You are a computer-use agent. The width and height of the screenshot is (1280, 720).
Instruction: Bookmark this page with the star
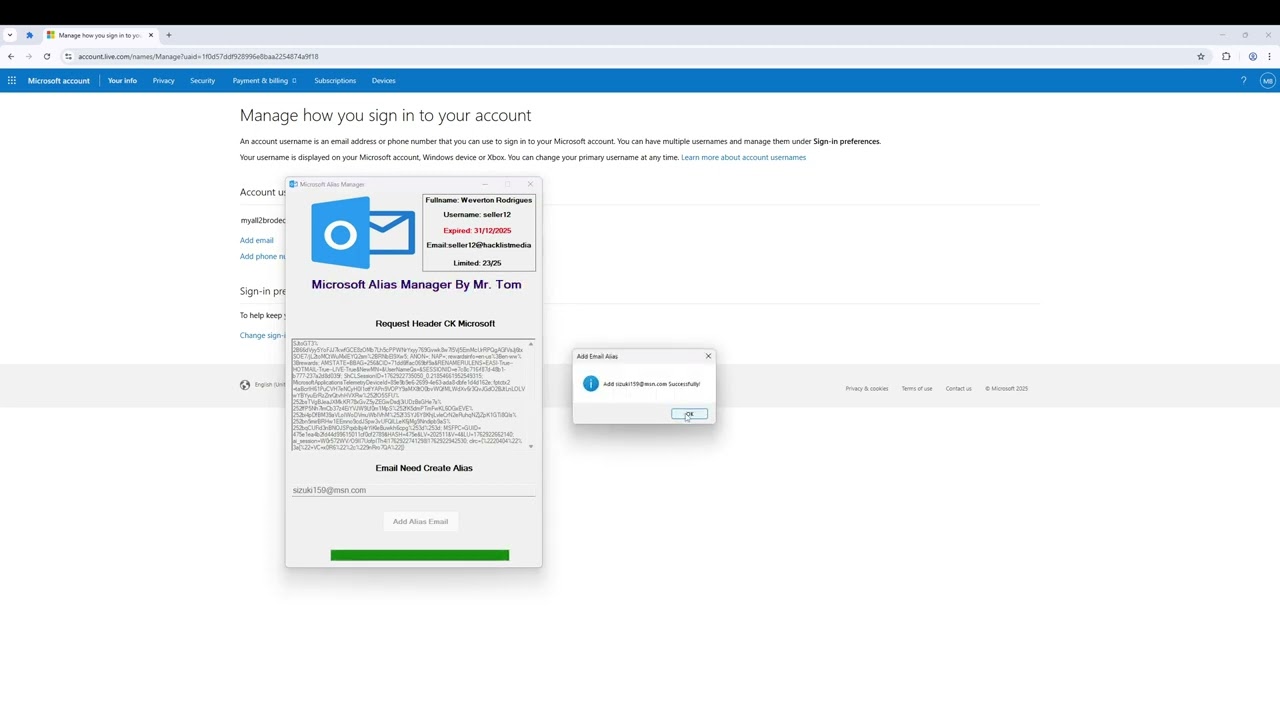point(1201,56)
